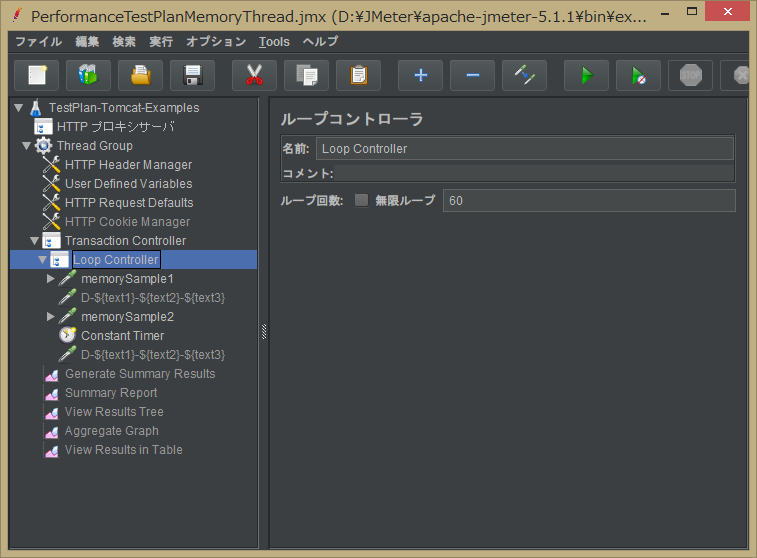
Task: Click the HTTP Cookie Manager tools icon
Action: point(51,222)
